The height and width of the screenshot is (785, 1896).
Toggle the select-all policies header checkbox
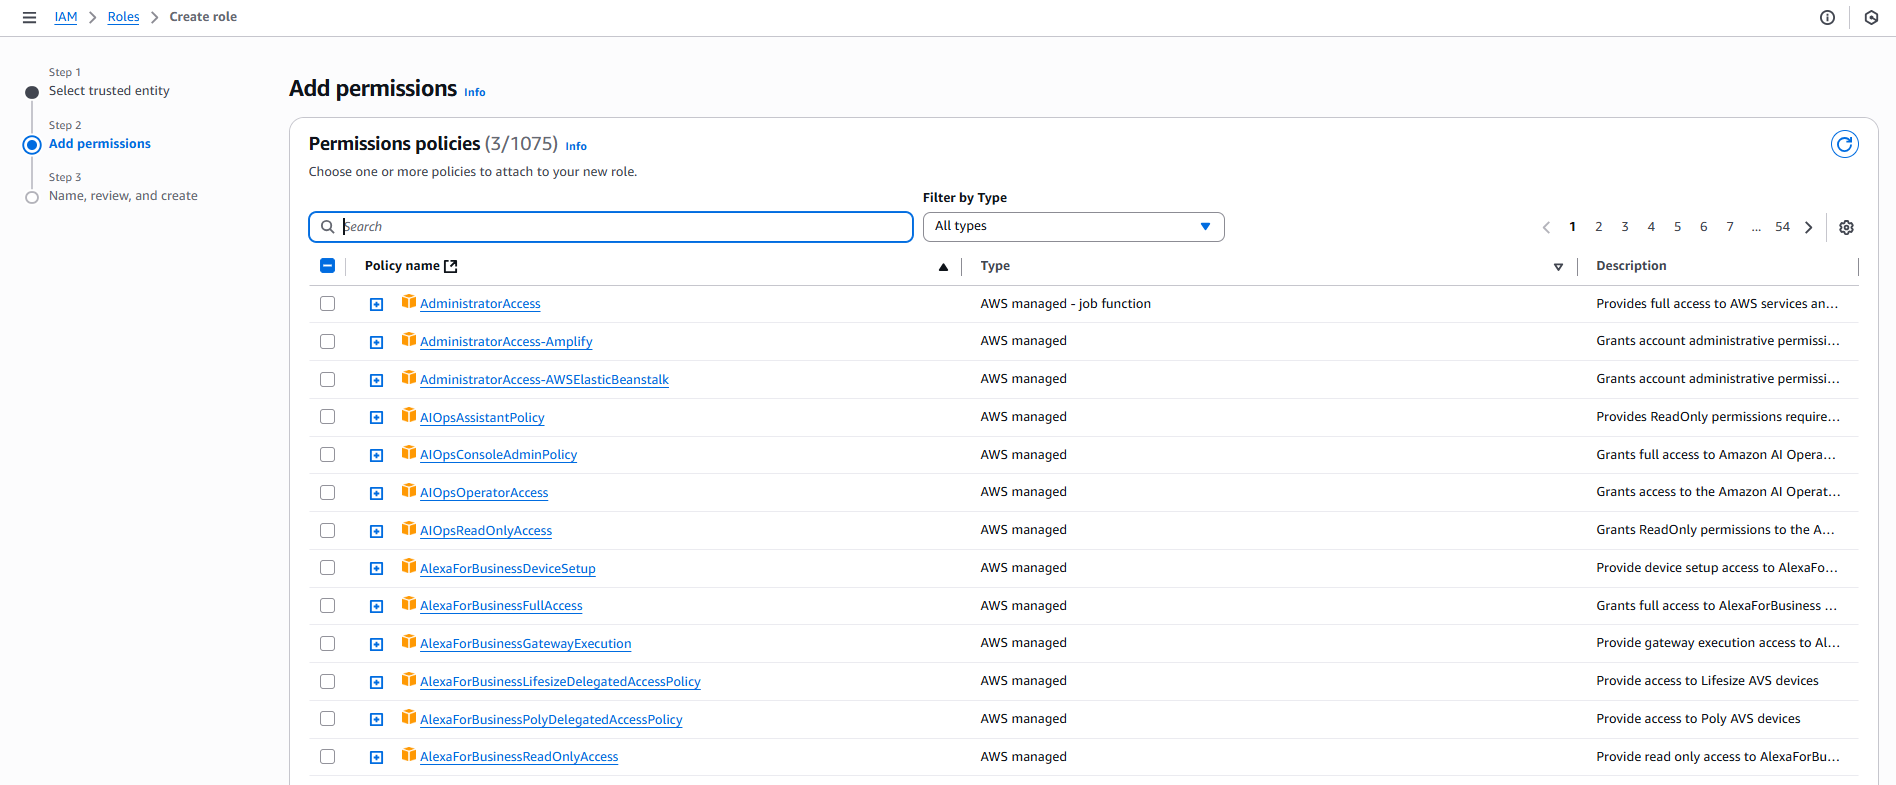click(327, 266)
